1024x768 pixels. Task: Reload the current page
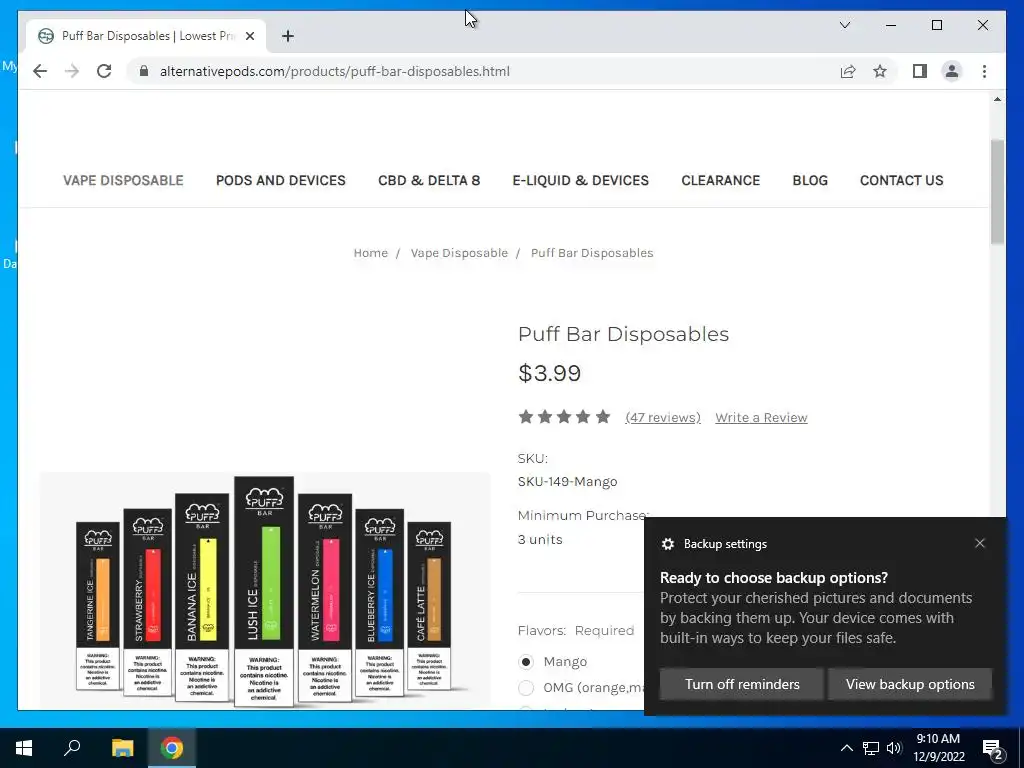point(104,71)
